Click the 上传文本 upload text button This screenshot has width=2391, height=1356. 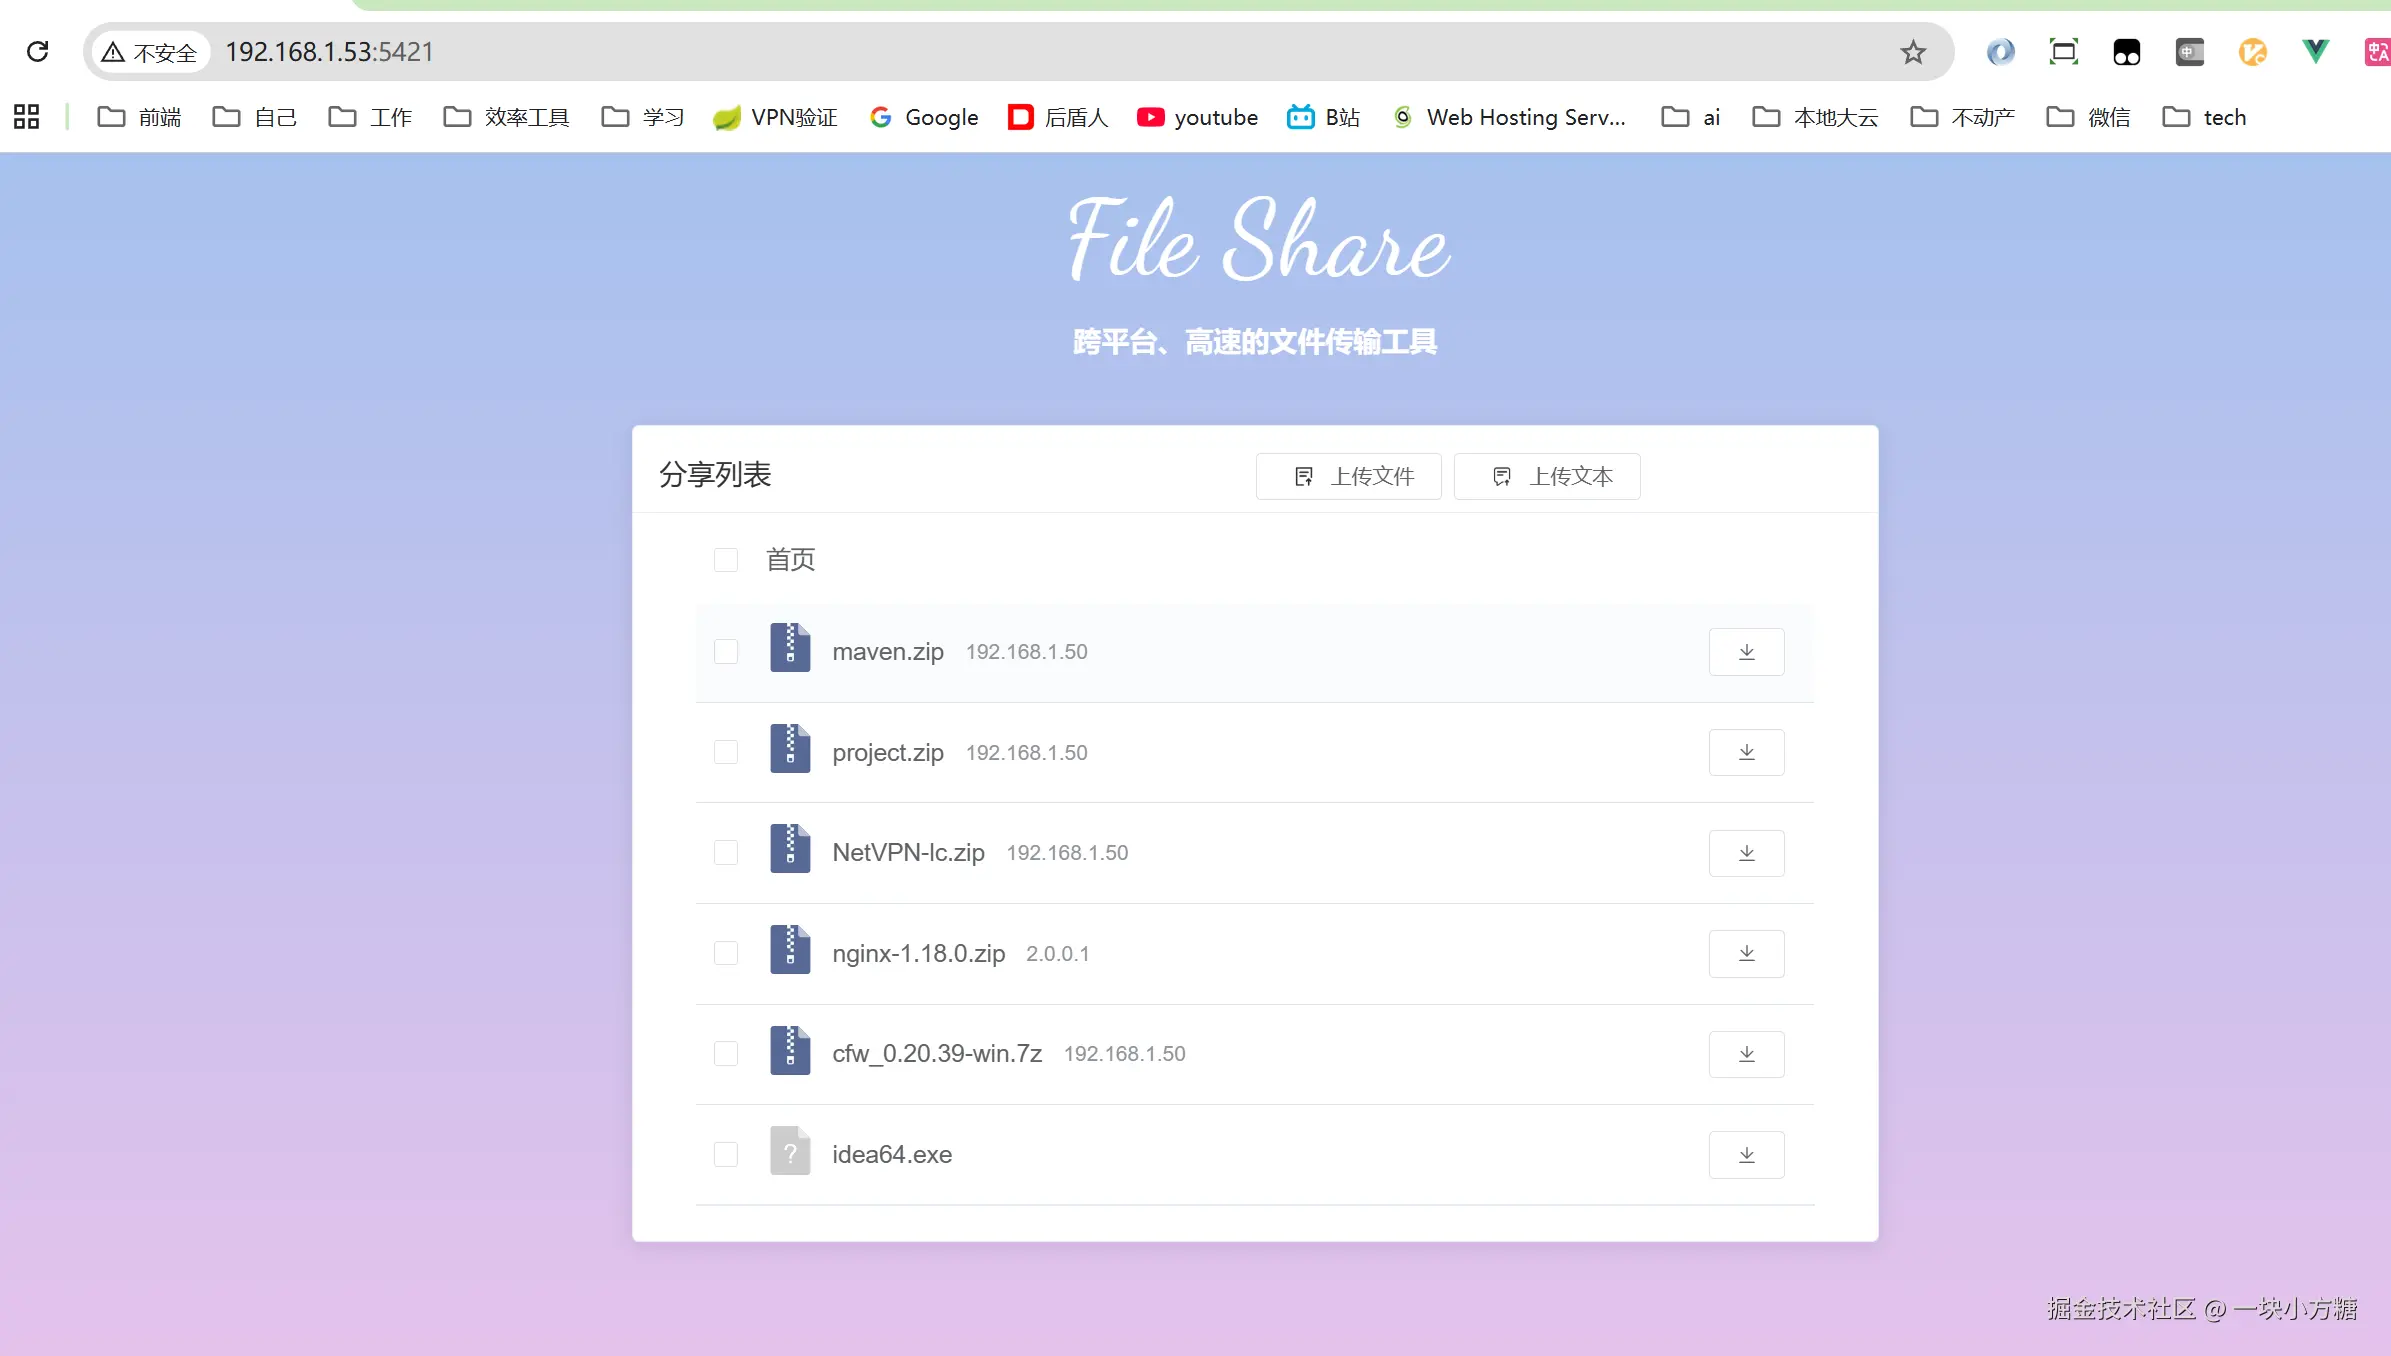pos(1546,476)
